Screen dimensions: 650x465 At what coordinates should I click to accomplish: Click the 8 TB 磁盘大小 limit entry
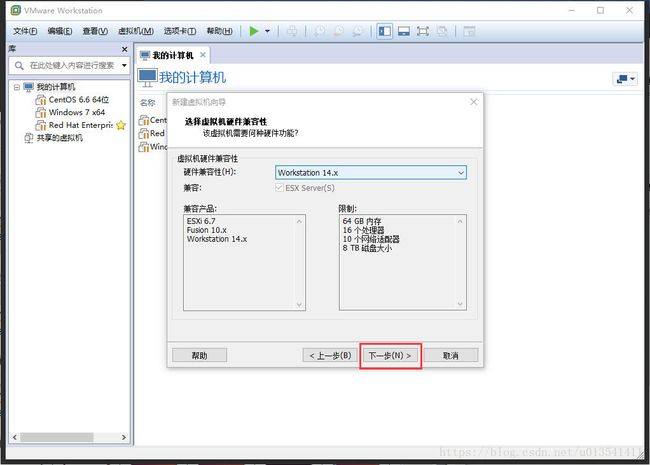[x=367, y=248]
